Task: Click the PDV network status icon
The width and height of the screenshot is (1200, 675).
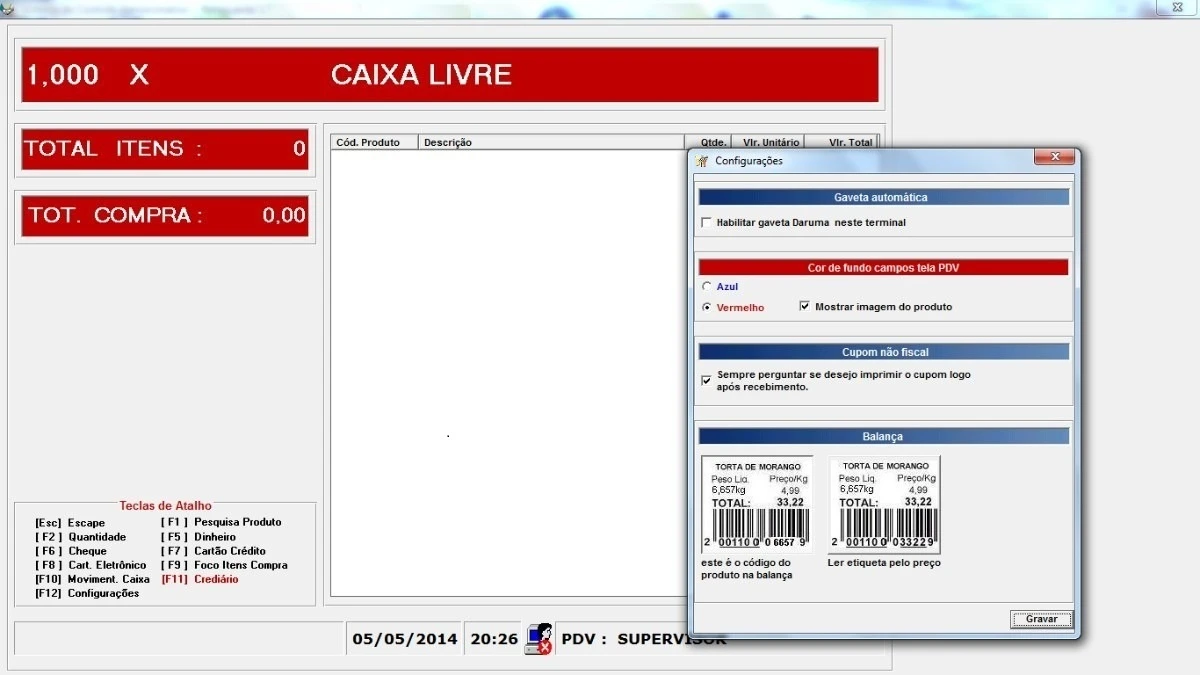Action: click(538, 639)
